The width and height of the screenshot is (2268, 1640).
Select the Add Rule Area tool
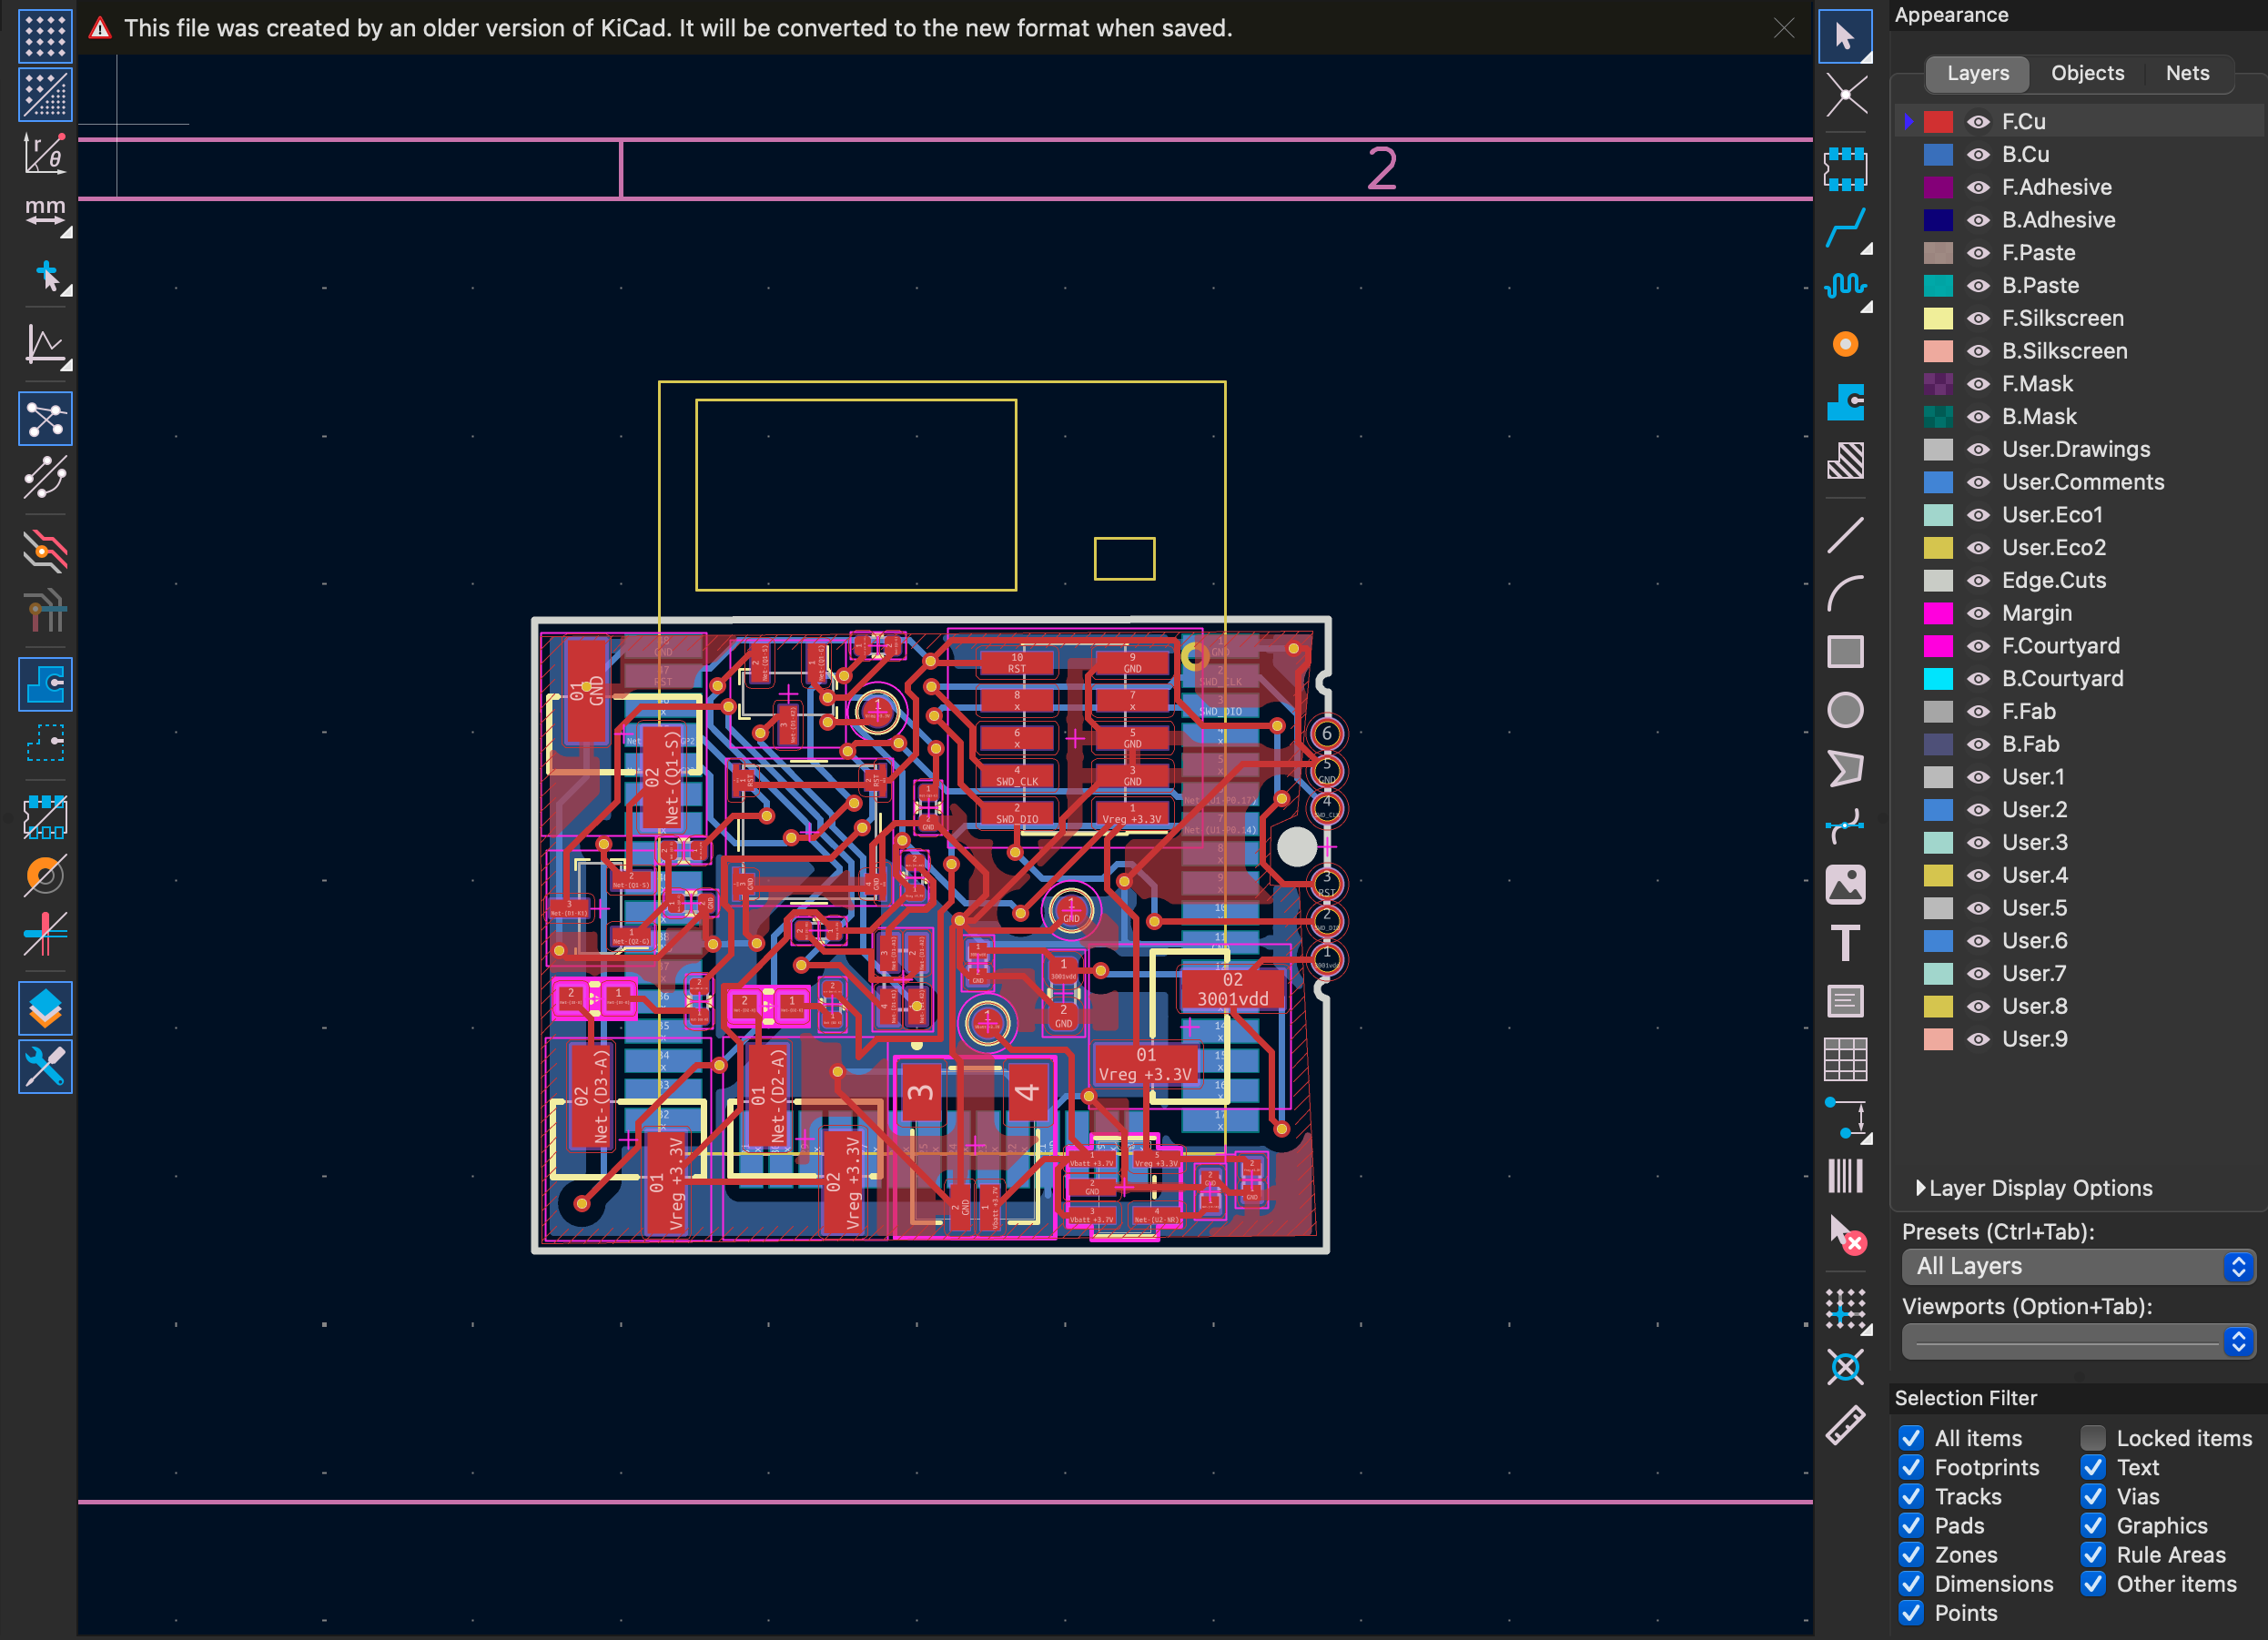[1845, 461]
